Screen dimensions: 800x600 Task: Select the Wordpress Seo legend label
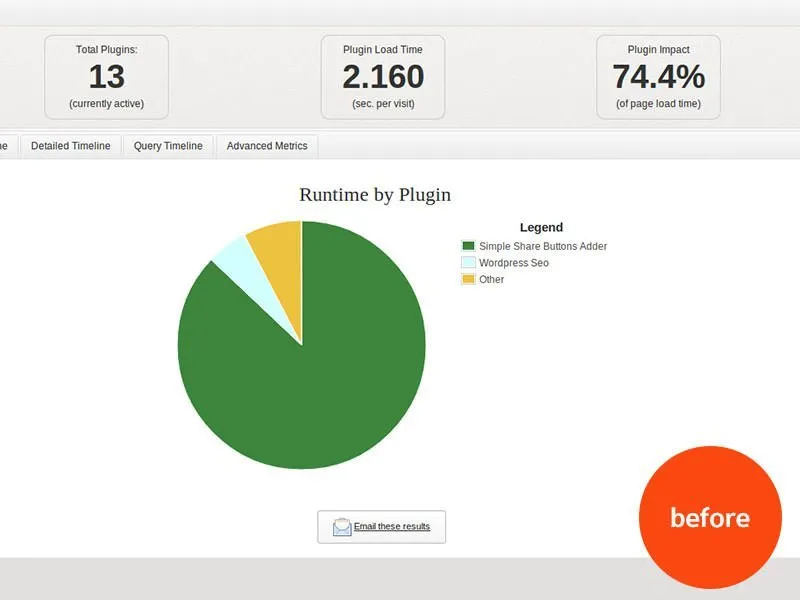(x=514, y=263)
